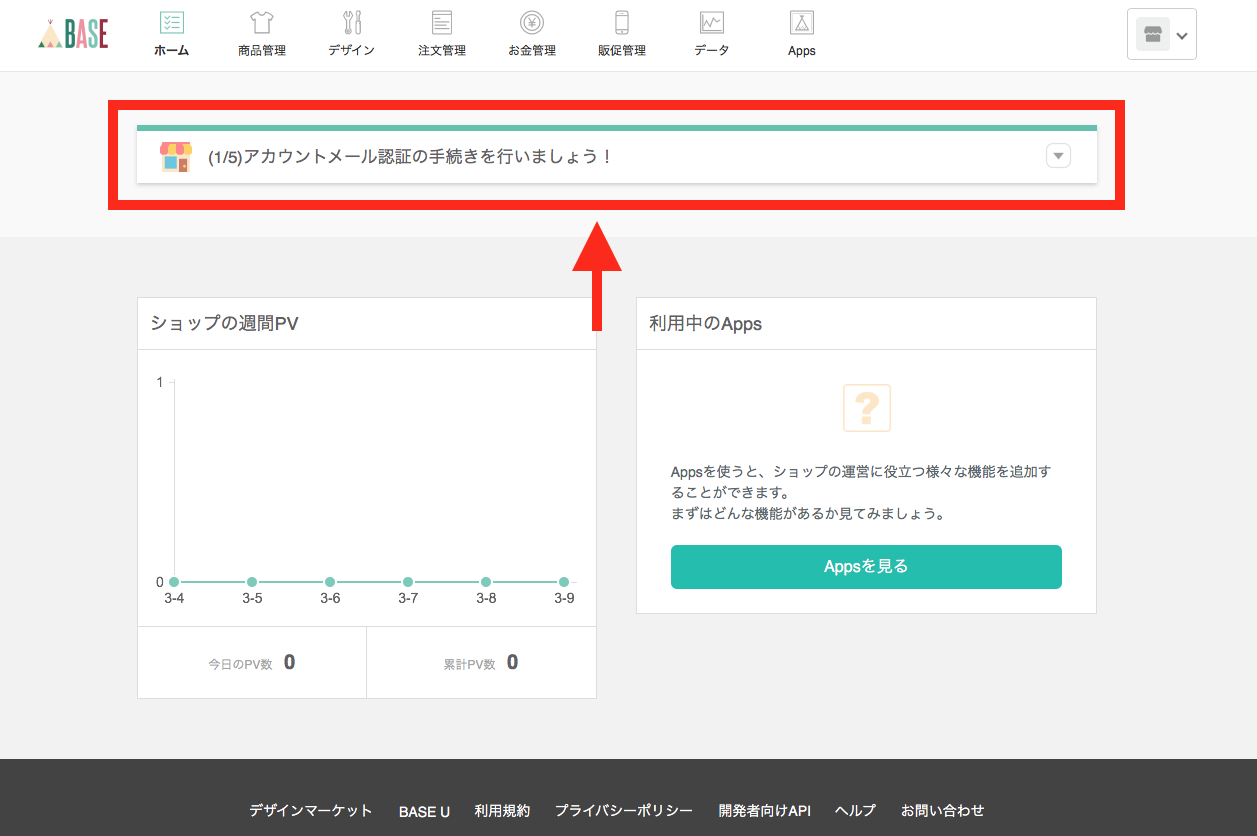This screenshot has width=1257, height=836.
Task: Open 注文管理 order list icon
Action: point(442,23)
